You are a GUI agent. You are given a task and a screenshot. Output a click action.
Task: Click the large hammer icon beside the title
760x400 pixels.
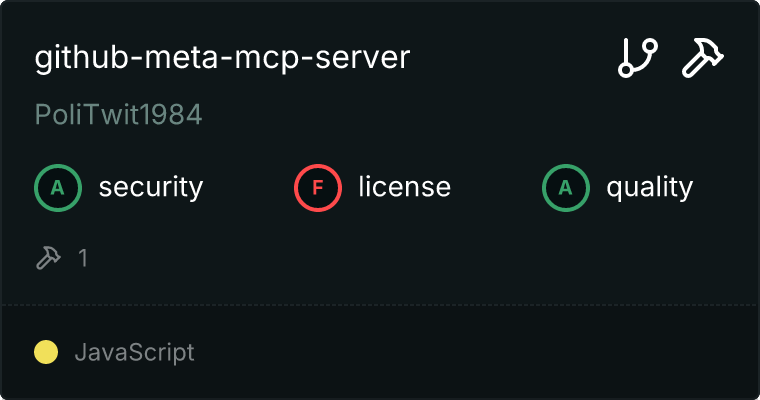[x=703, y=59]
